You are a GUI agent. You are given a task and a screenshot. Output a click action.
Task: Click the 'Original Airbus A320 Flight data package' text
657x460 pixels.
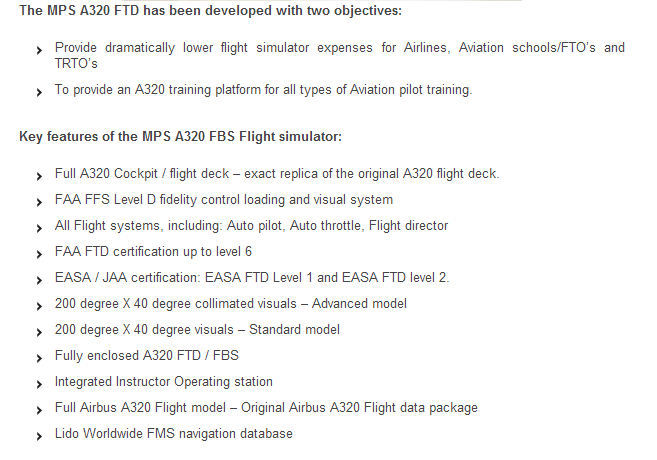pyautogui.click(x=359, y=408)
